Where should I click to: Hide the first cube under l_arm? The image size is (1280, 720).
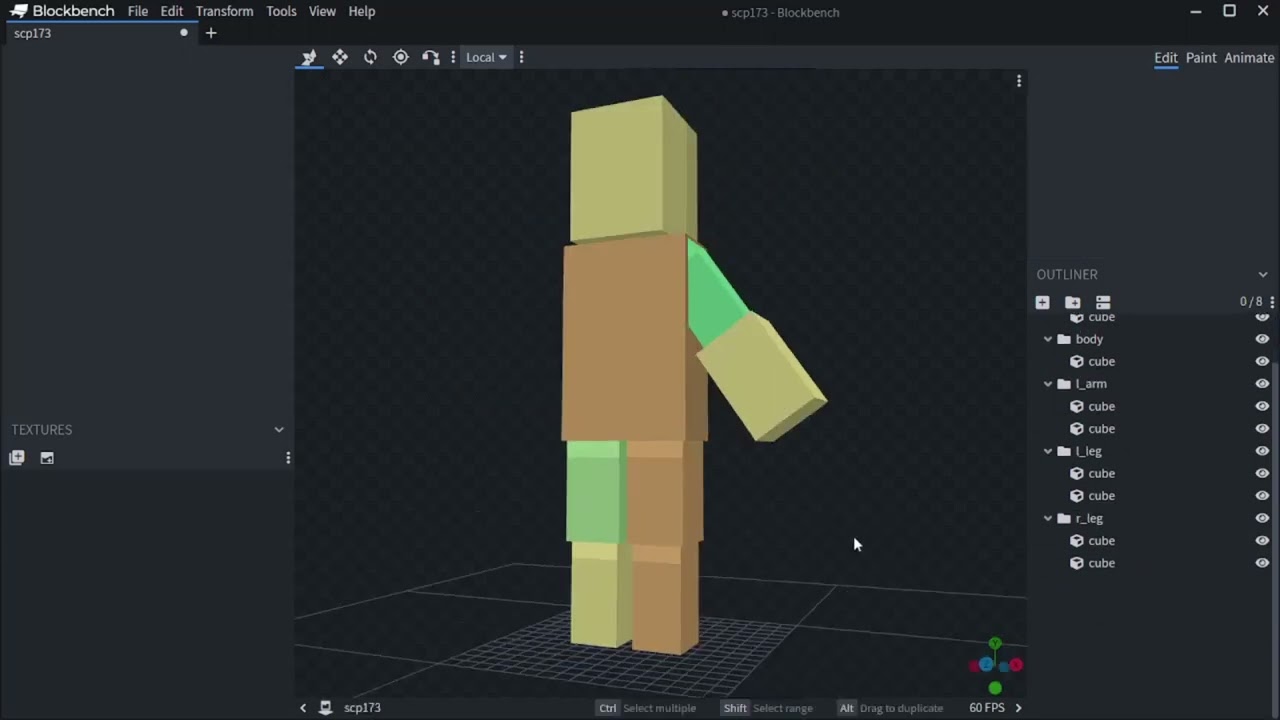[1262, 407]
